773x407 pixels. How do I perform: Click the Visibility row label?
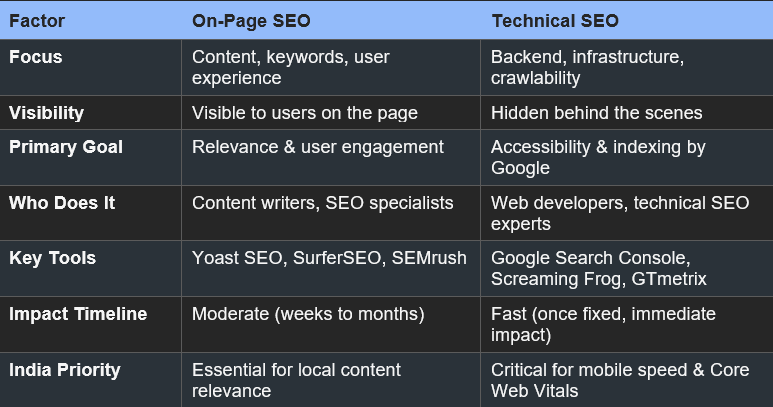tap(47, 113)
